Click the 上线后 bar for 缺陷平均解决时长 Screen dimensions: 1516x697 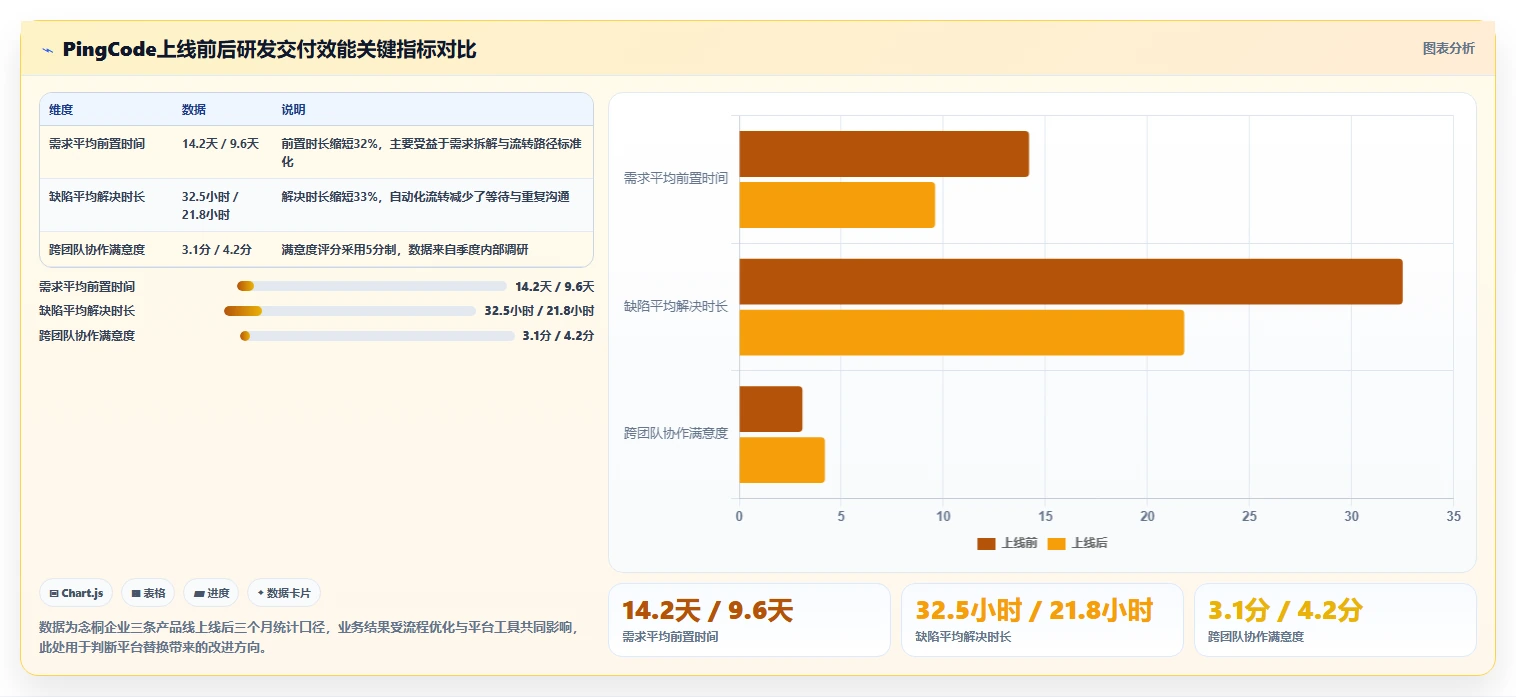[962, 332]
